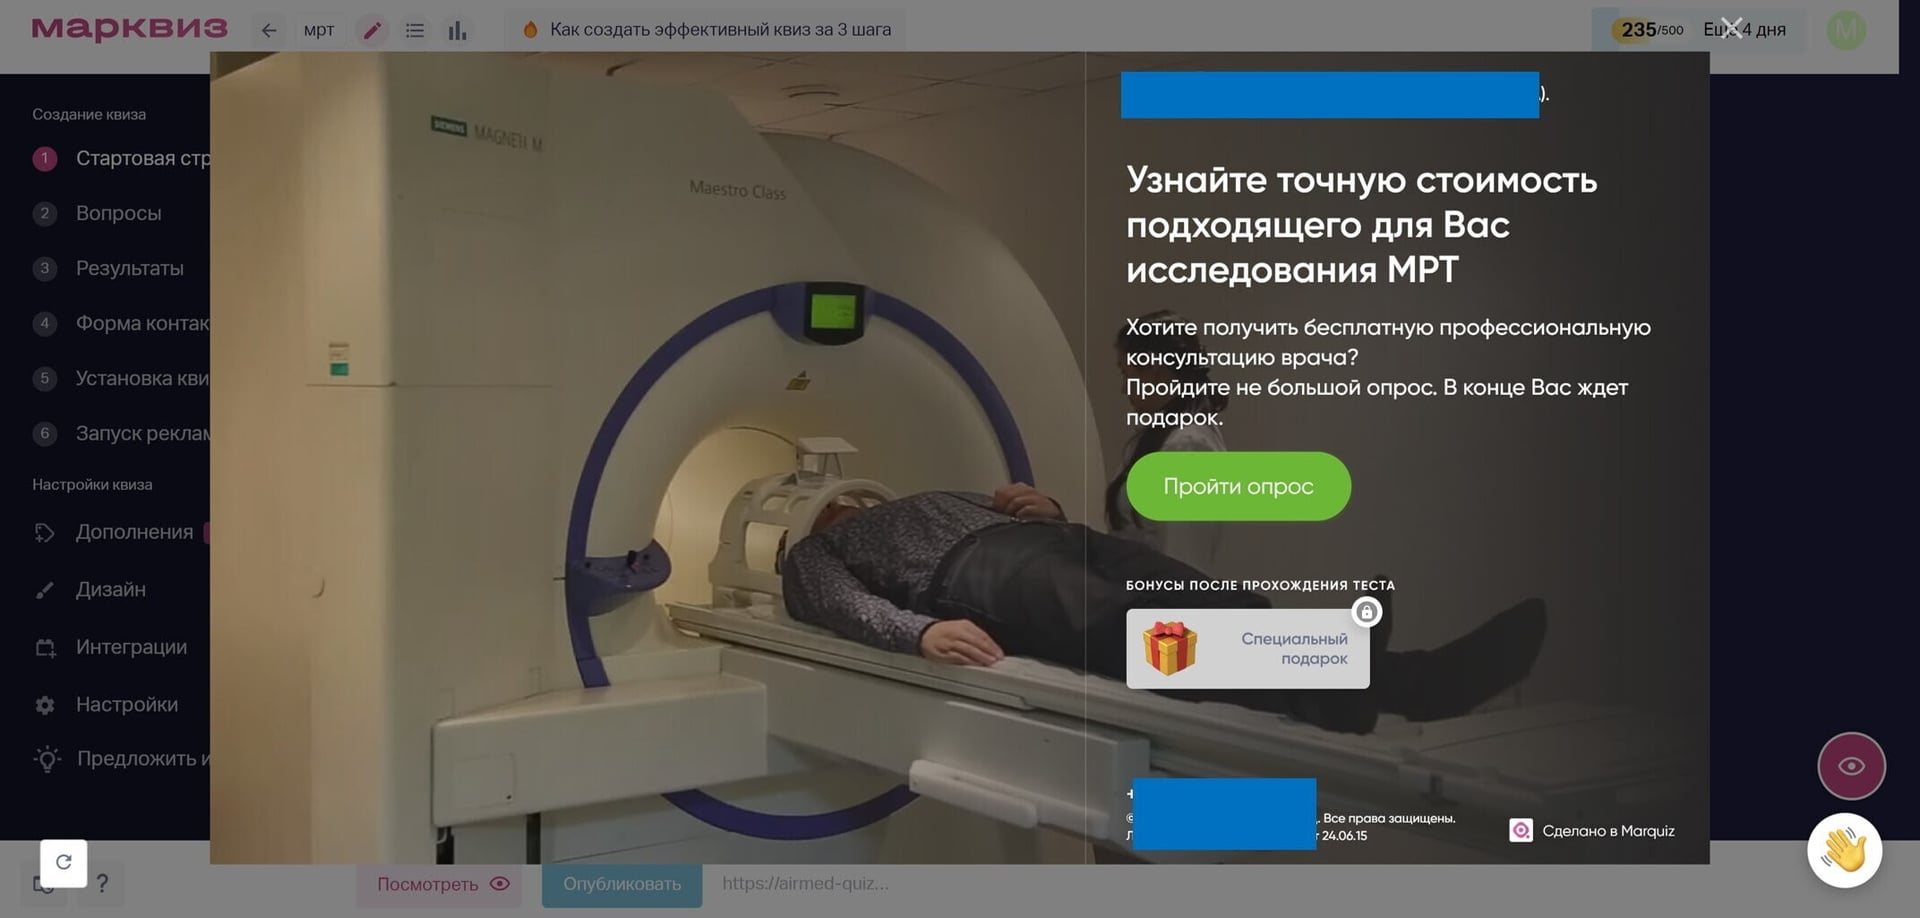Click the Посмотреть preview button

(439, 884)
